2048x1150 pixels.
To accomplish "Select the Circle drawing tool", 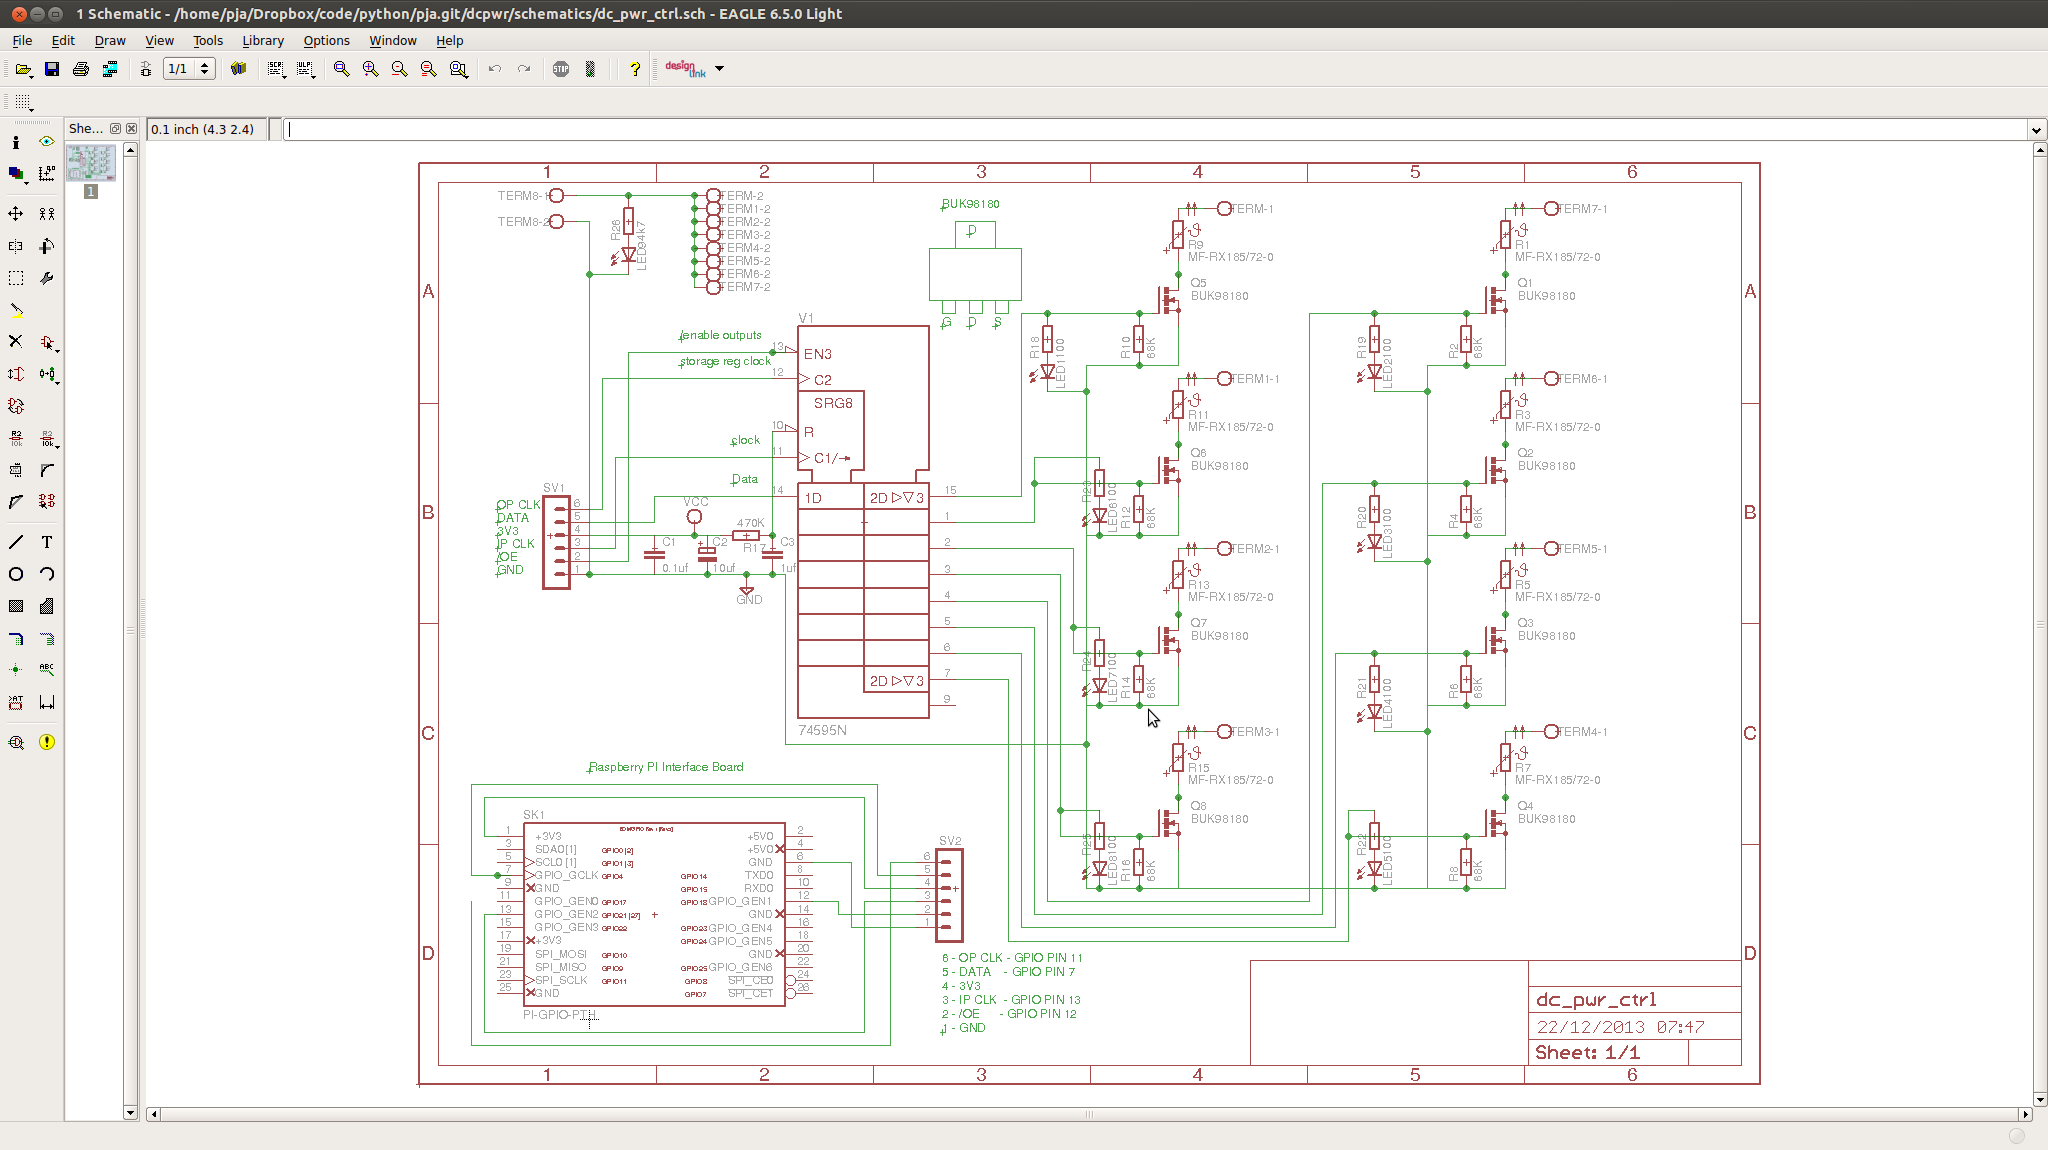I will click(16, 574).
